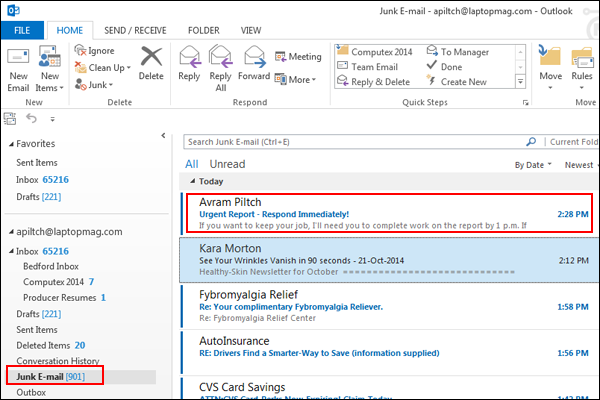The width and height of the screenshot is (600, 400).
Task: Open the Clean Up dropdown
Action: pos(103,67)
